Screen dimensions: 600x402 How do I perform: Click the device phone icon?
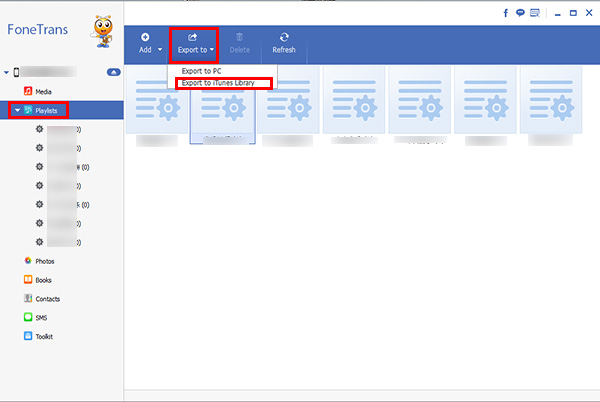coord(16,72)
